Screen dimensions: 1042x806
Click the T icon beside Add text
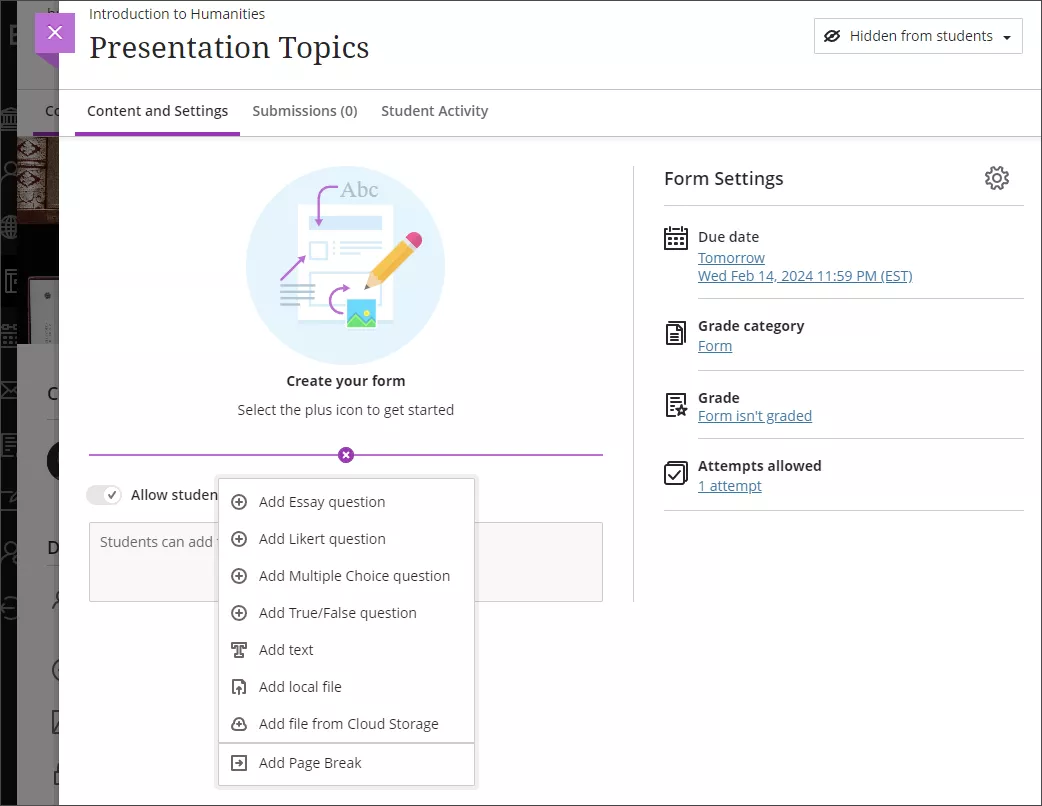point(239,649)
